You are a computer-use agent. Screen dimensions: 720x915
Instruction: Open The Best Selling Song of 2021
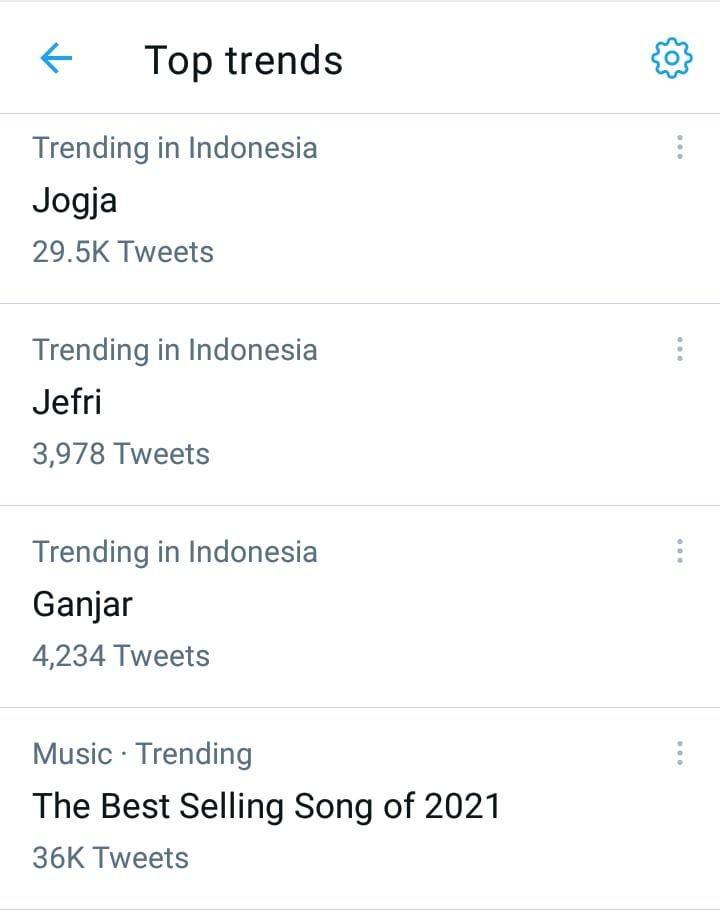(x=267, y=807)
